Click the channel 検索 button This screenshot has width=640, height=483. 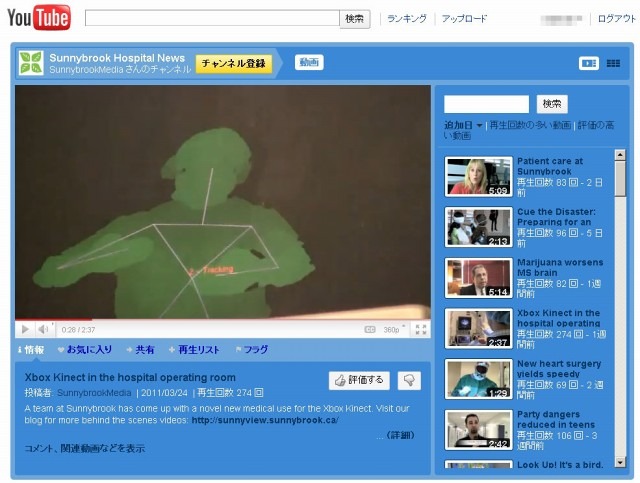pyautogui.click(x=552, y=104)
